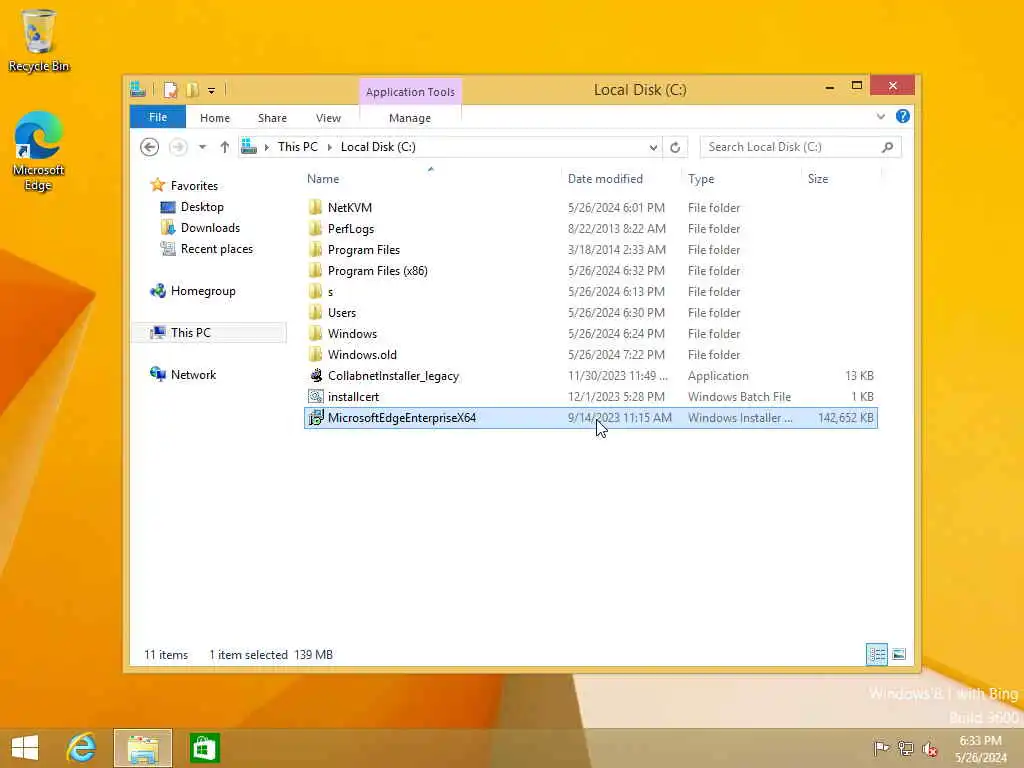Select the Windows folder icon
This screenshot has width=1024, height=768.
pos(315,334)
